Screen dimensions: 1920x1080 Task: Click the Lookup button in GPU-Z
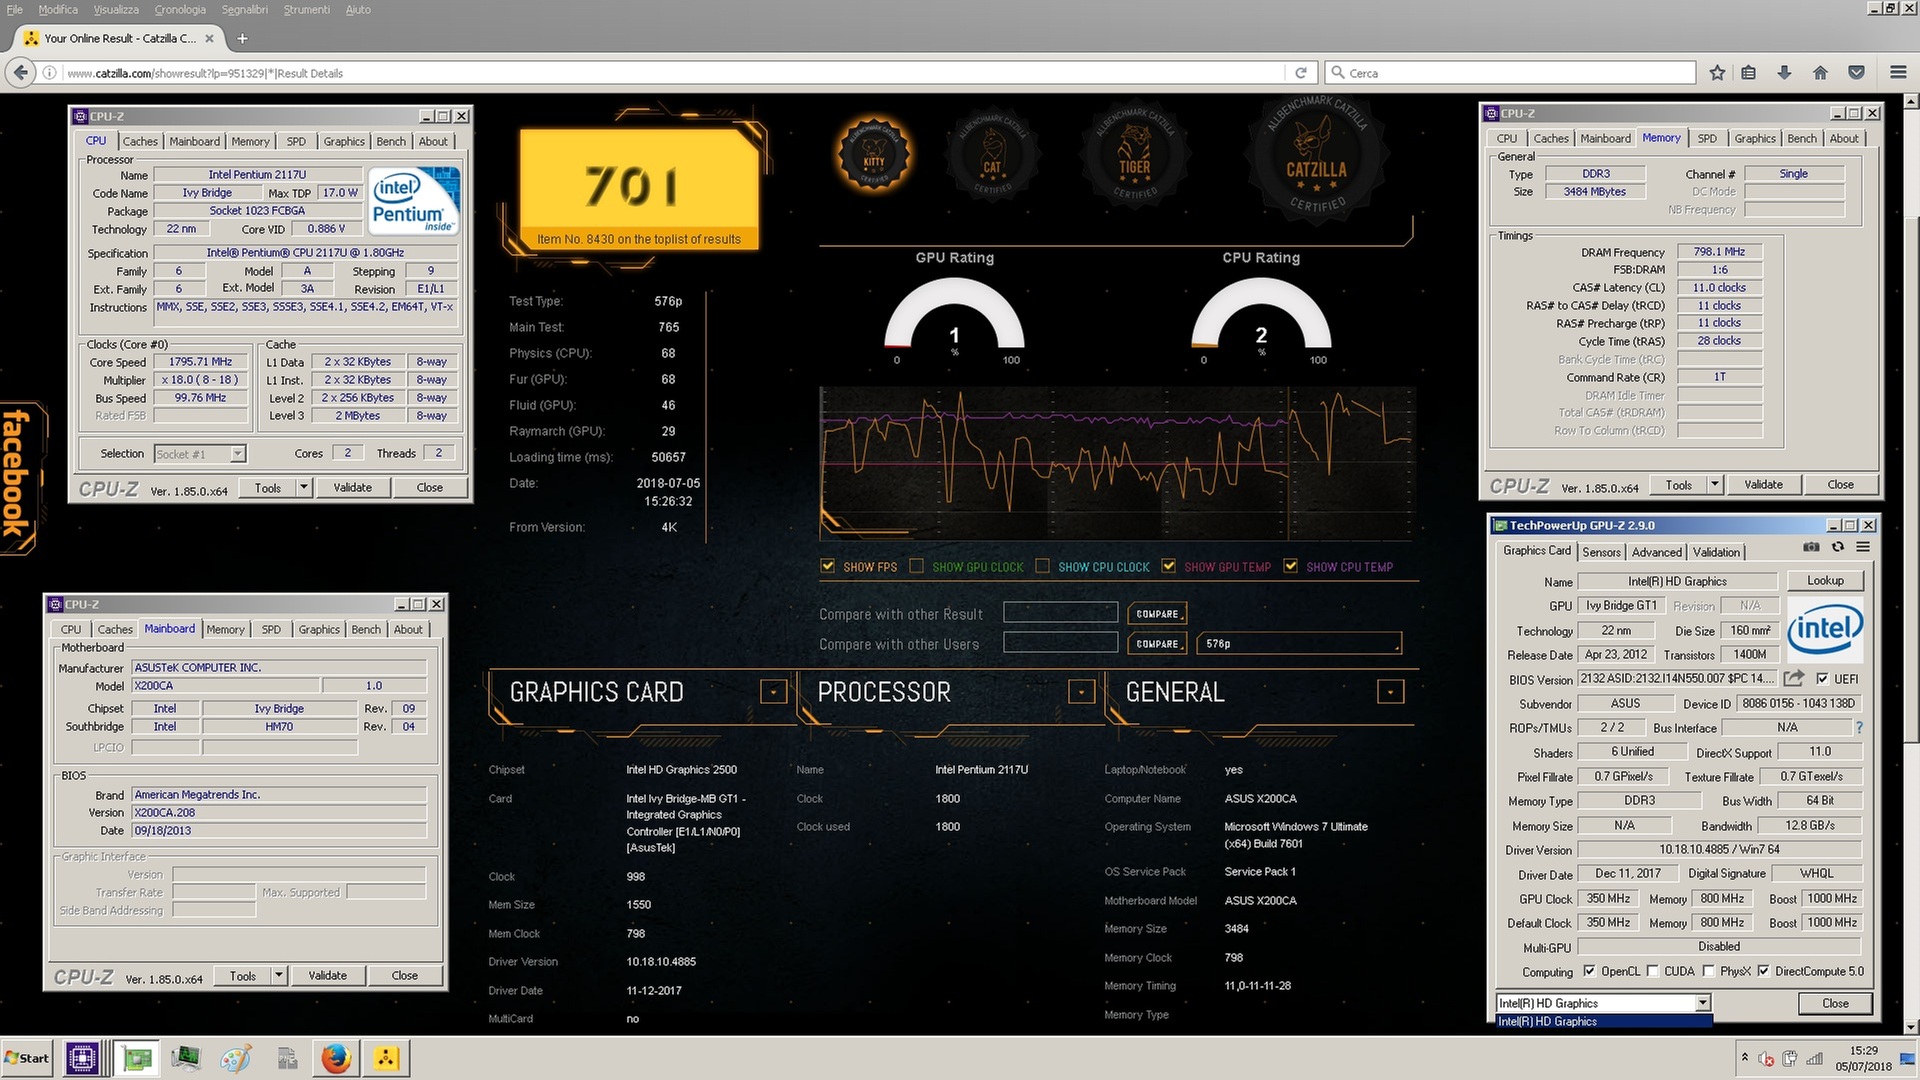(1825, 580)
